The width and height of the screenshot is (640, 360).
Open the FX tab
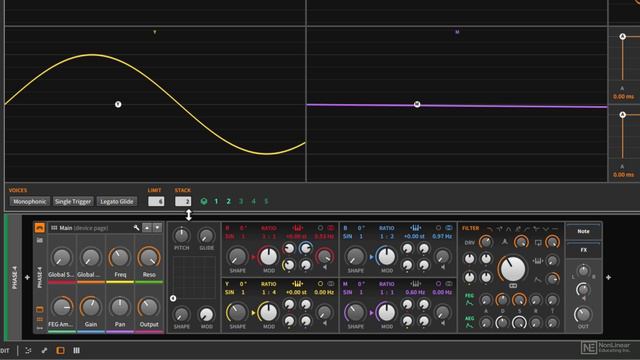(583, 250)
